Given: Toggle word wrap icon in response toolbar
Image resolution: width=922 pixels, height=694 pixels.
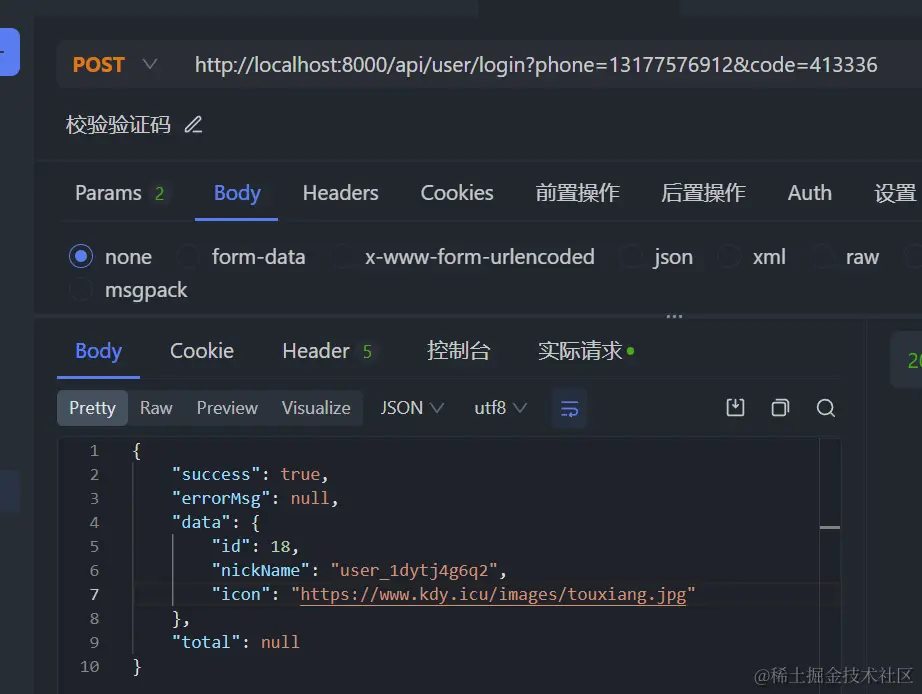Looking at the screenshot, I should (x=569, y=408).
